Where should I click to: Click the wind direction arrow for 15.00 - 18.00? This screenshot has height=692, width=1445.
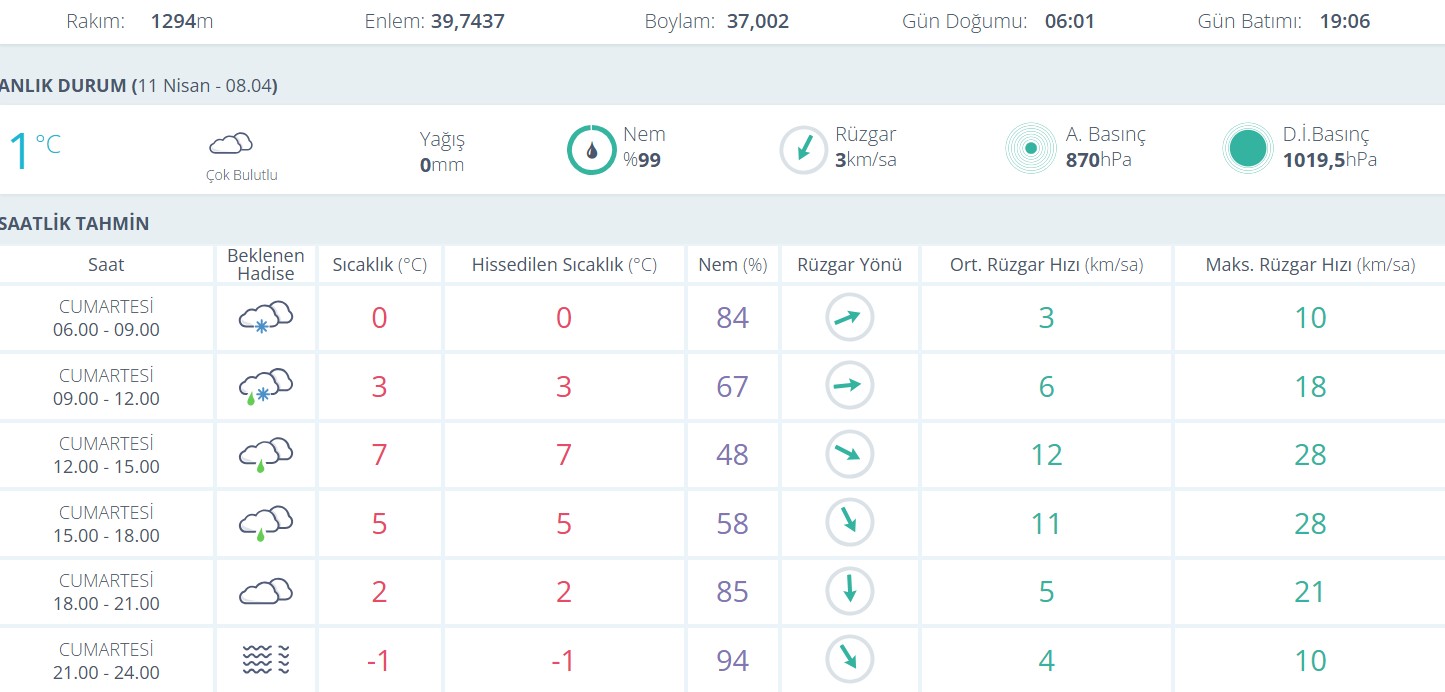849,522
